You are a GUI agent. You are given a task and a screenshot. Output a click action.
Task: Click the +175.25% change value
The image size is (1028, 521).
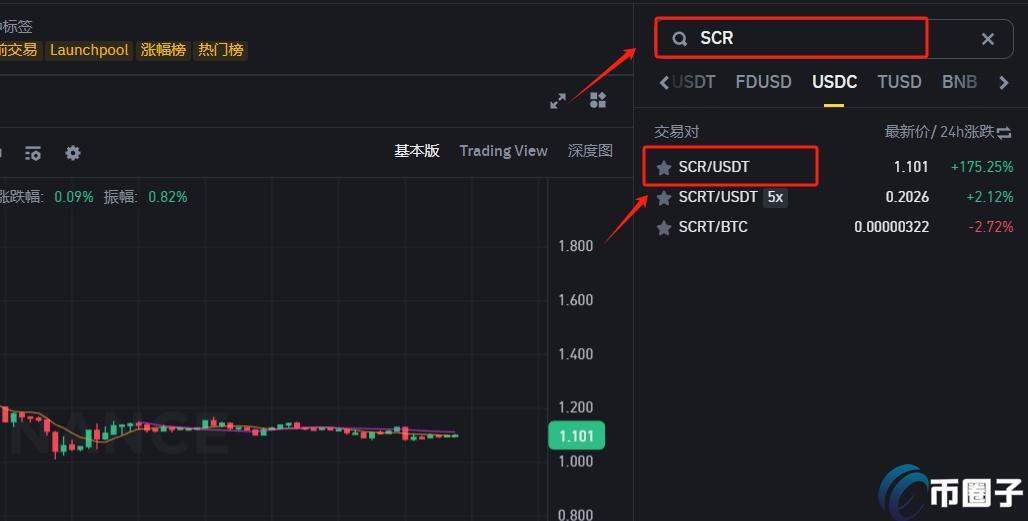tap(981, 167)
